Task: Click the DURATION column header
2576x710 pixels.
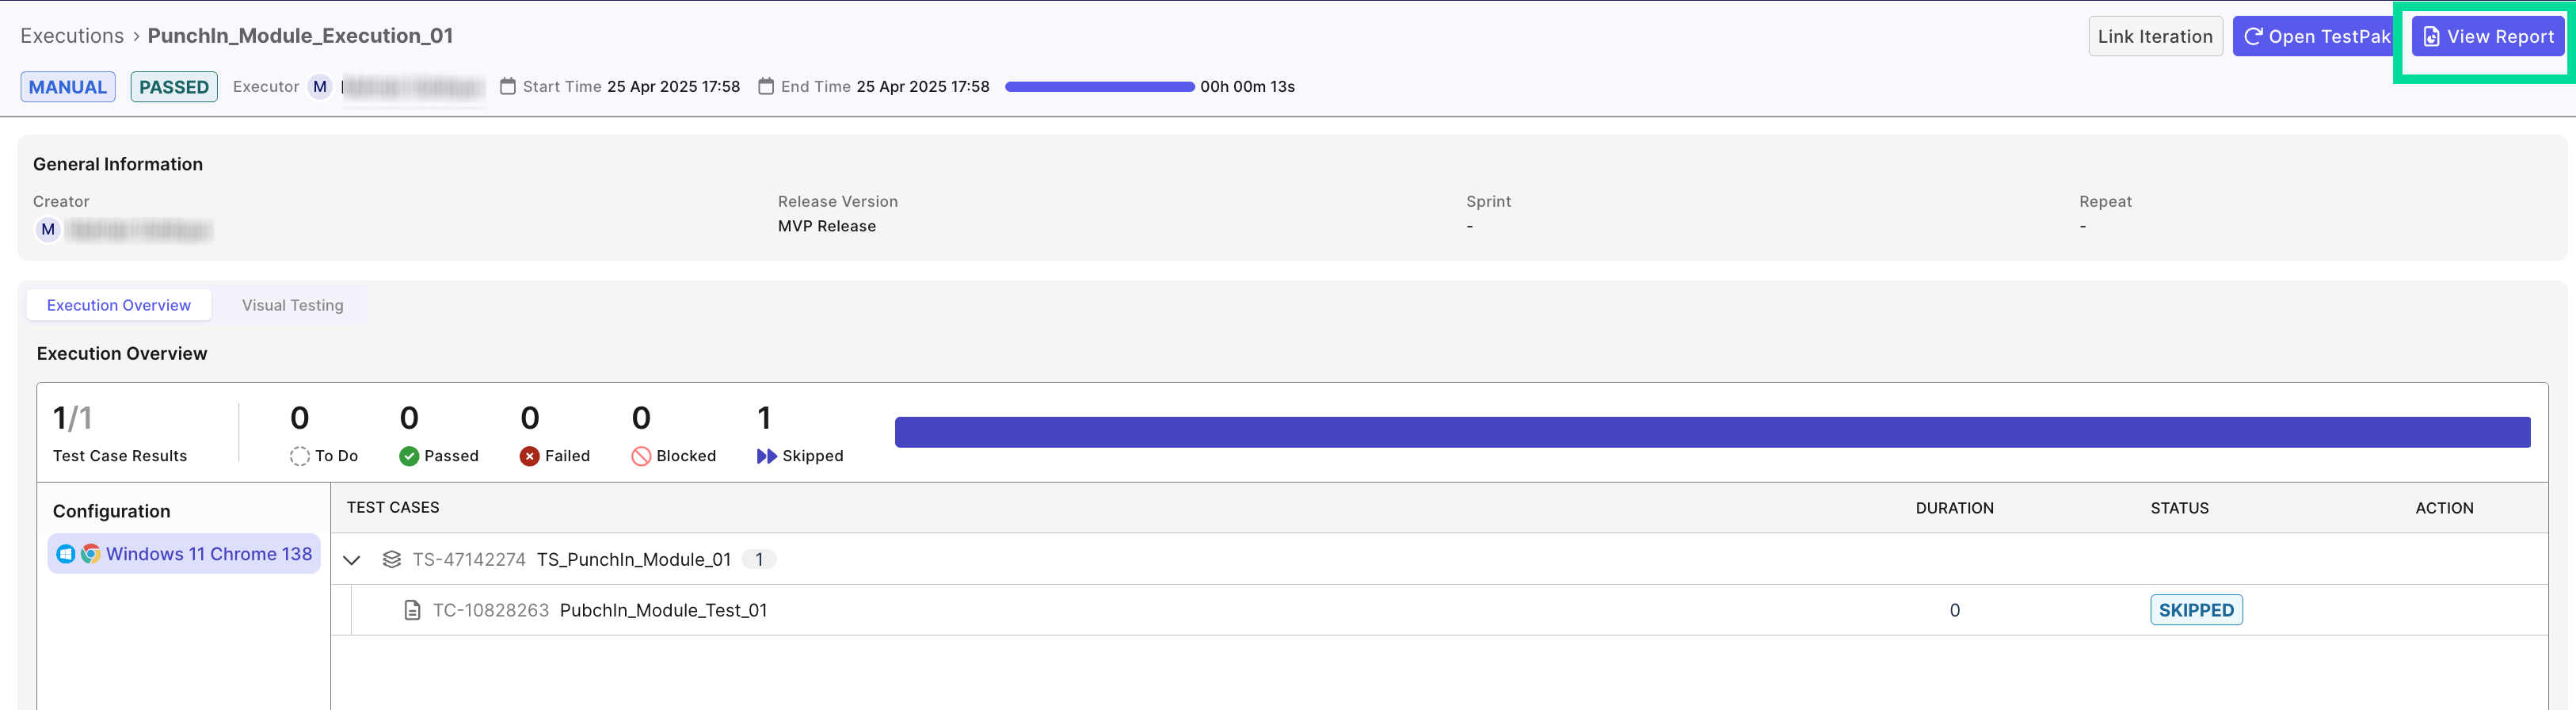Action: point(1954,508)
